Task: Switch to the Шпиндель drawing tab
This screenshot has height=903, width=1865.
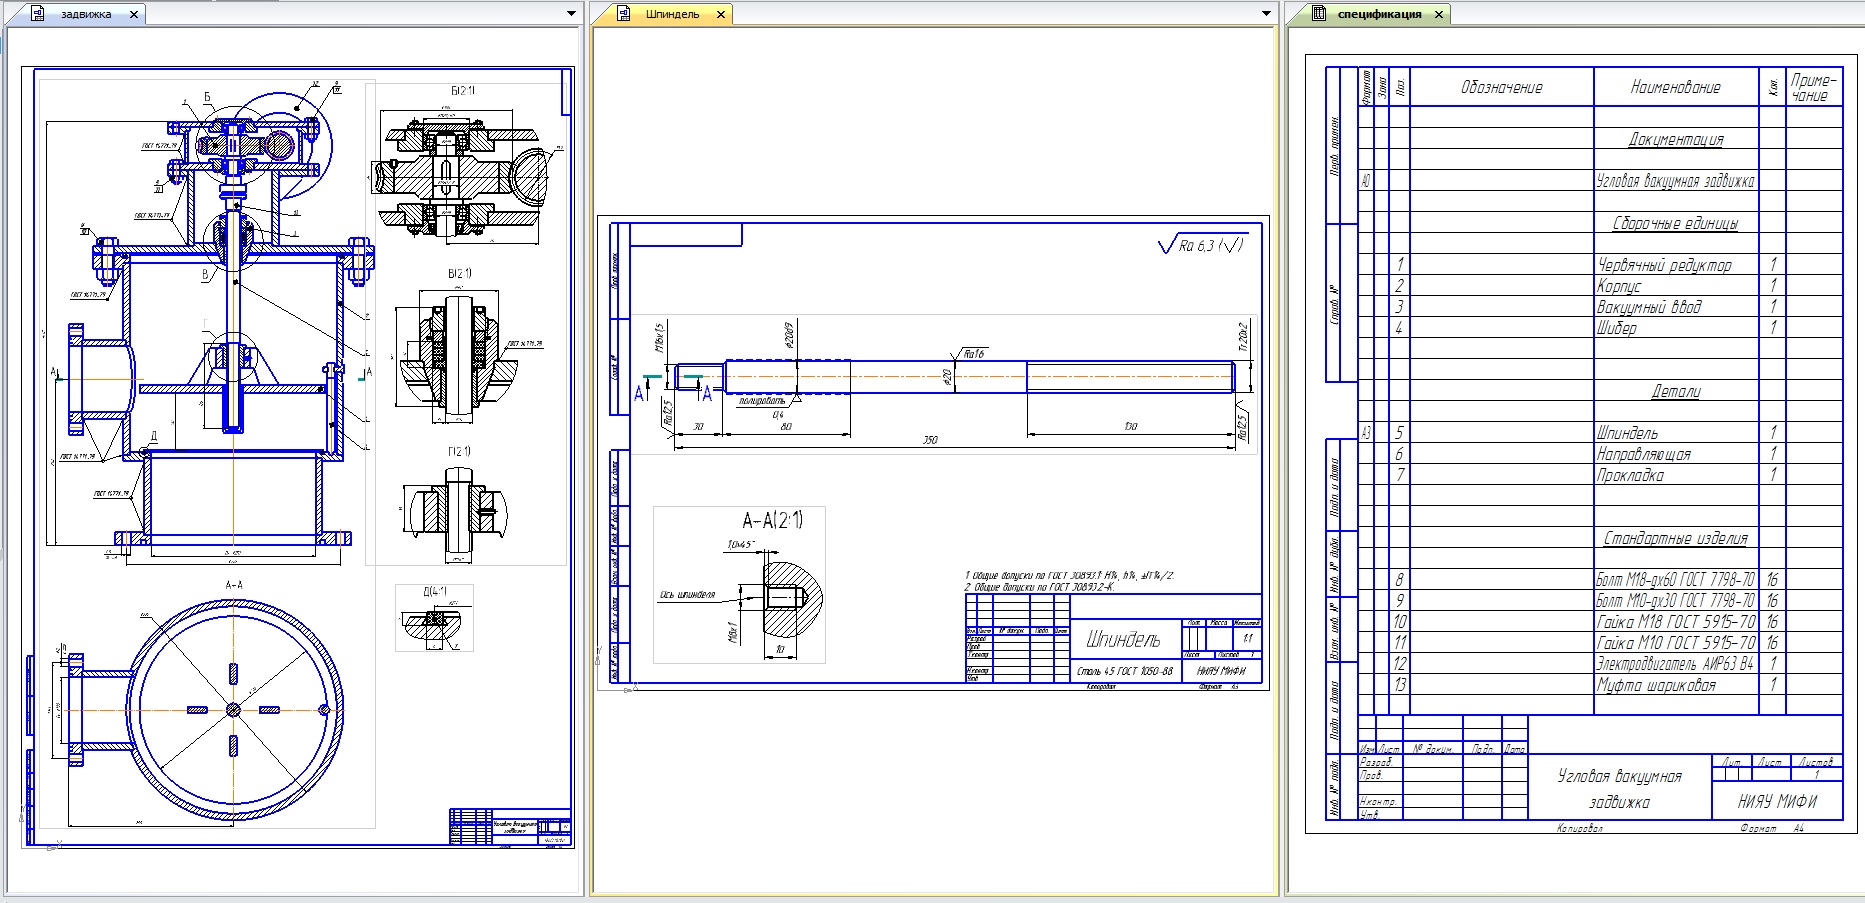Action: point(673,14)
